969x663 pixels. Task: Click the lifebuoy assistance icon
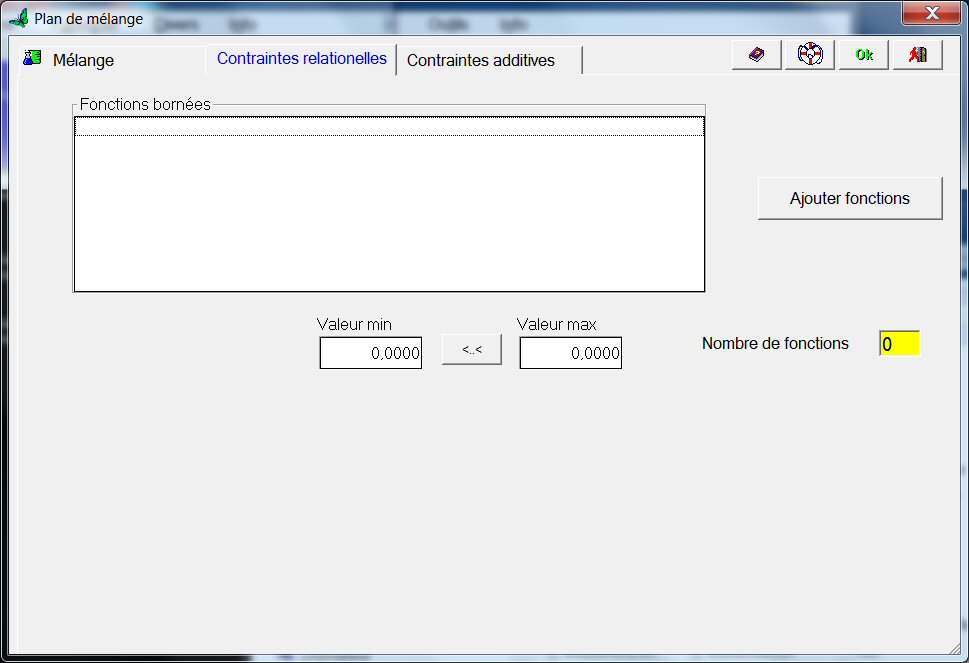[x=810, y=55]
